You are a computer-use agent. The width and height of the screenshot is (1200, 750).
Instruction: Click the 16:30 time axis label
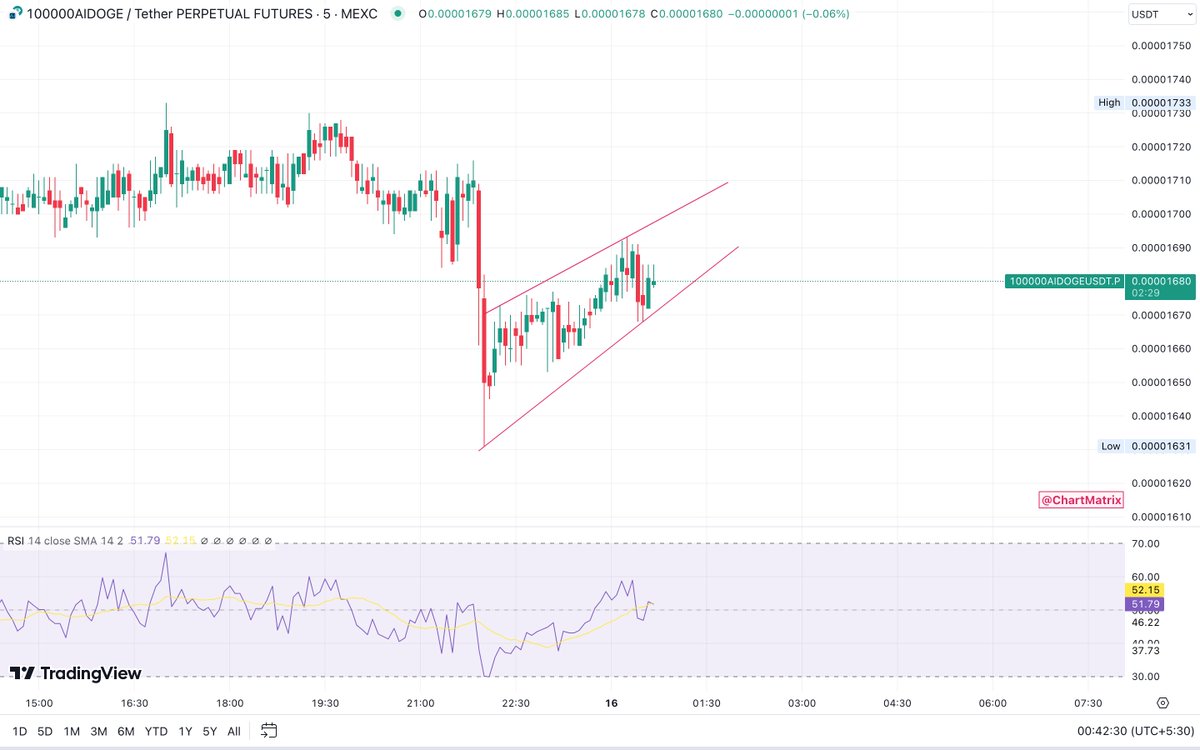point(134,704)
